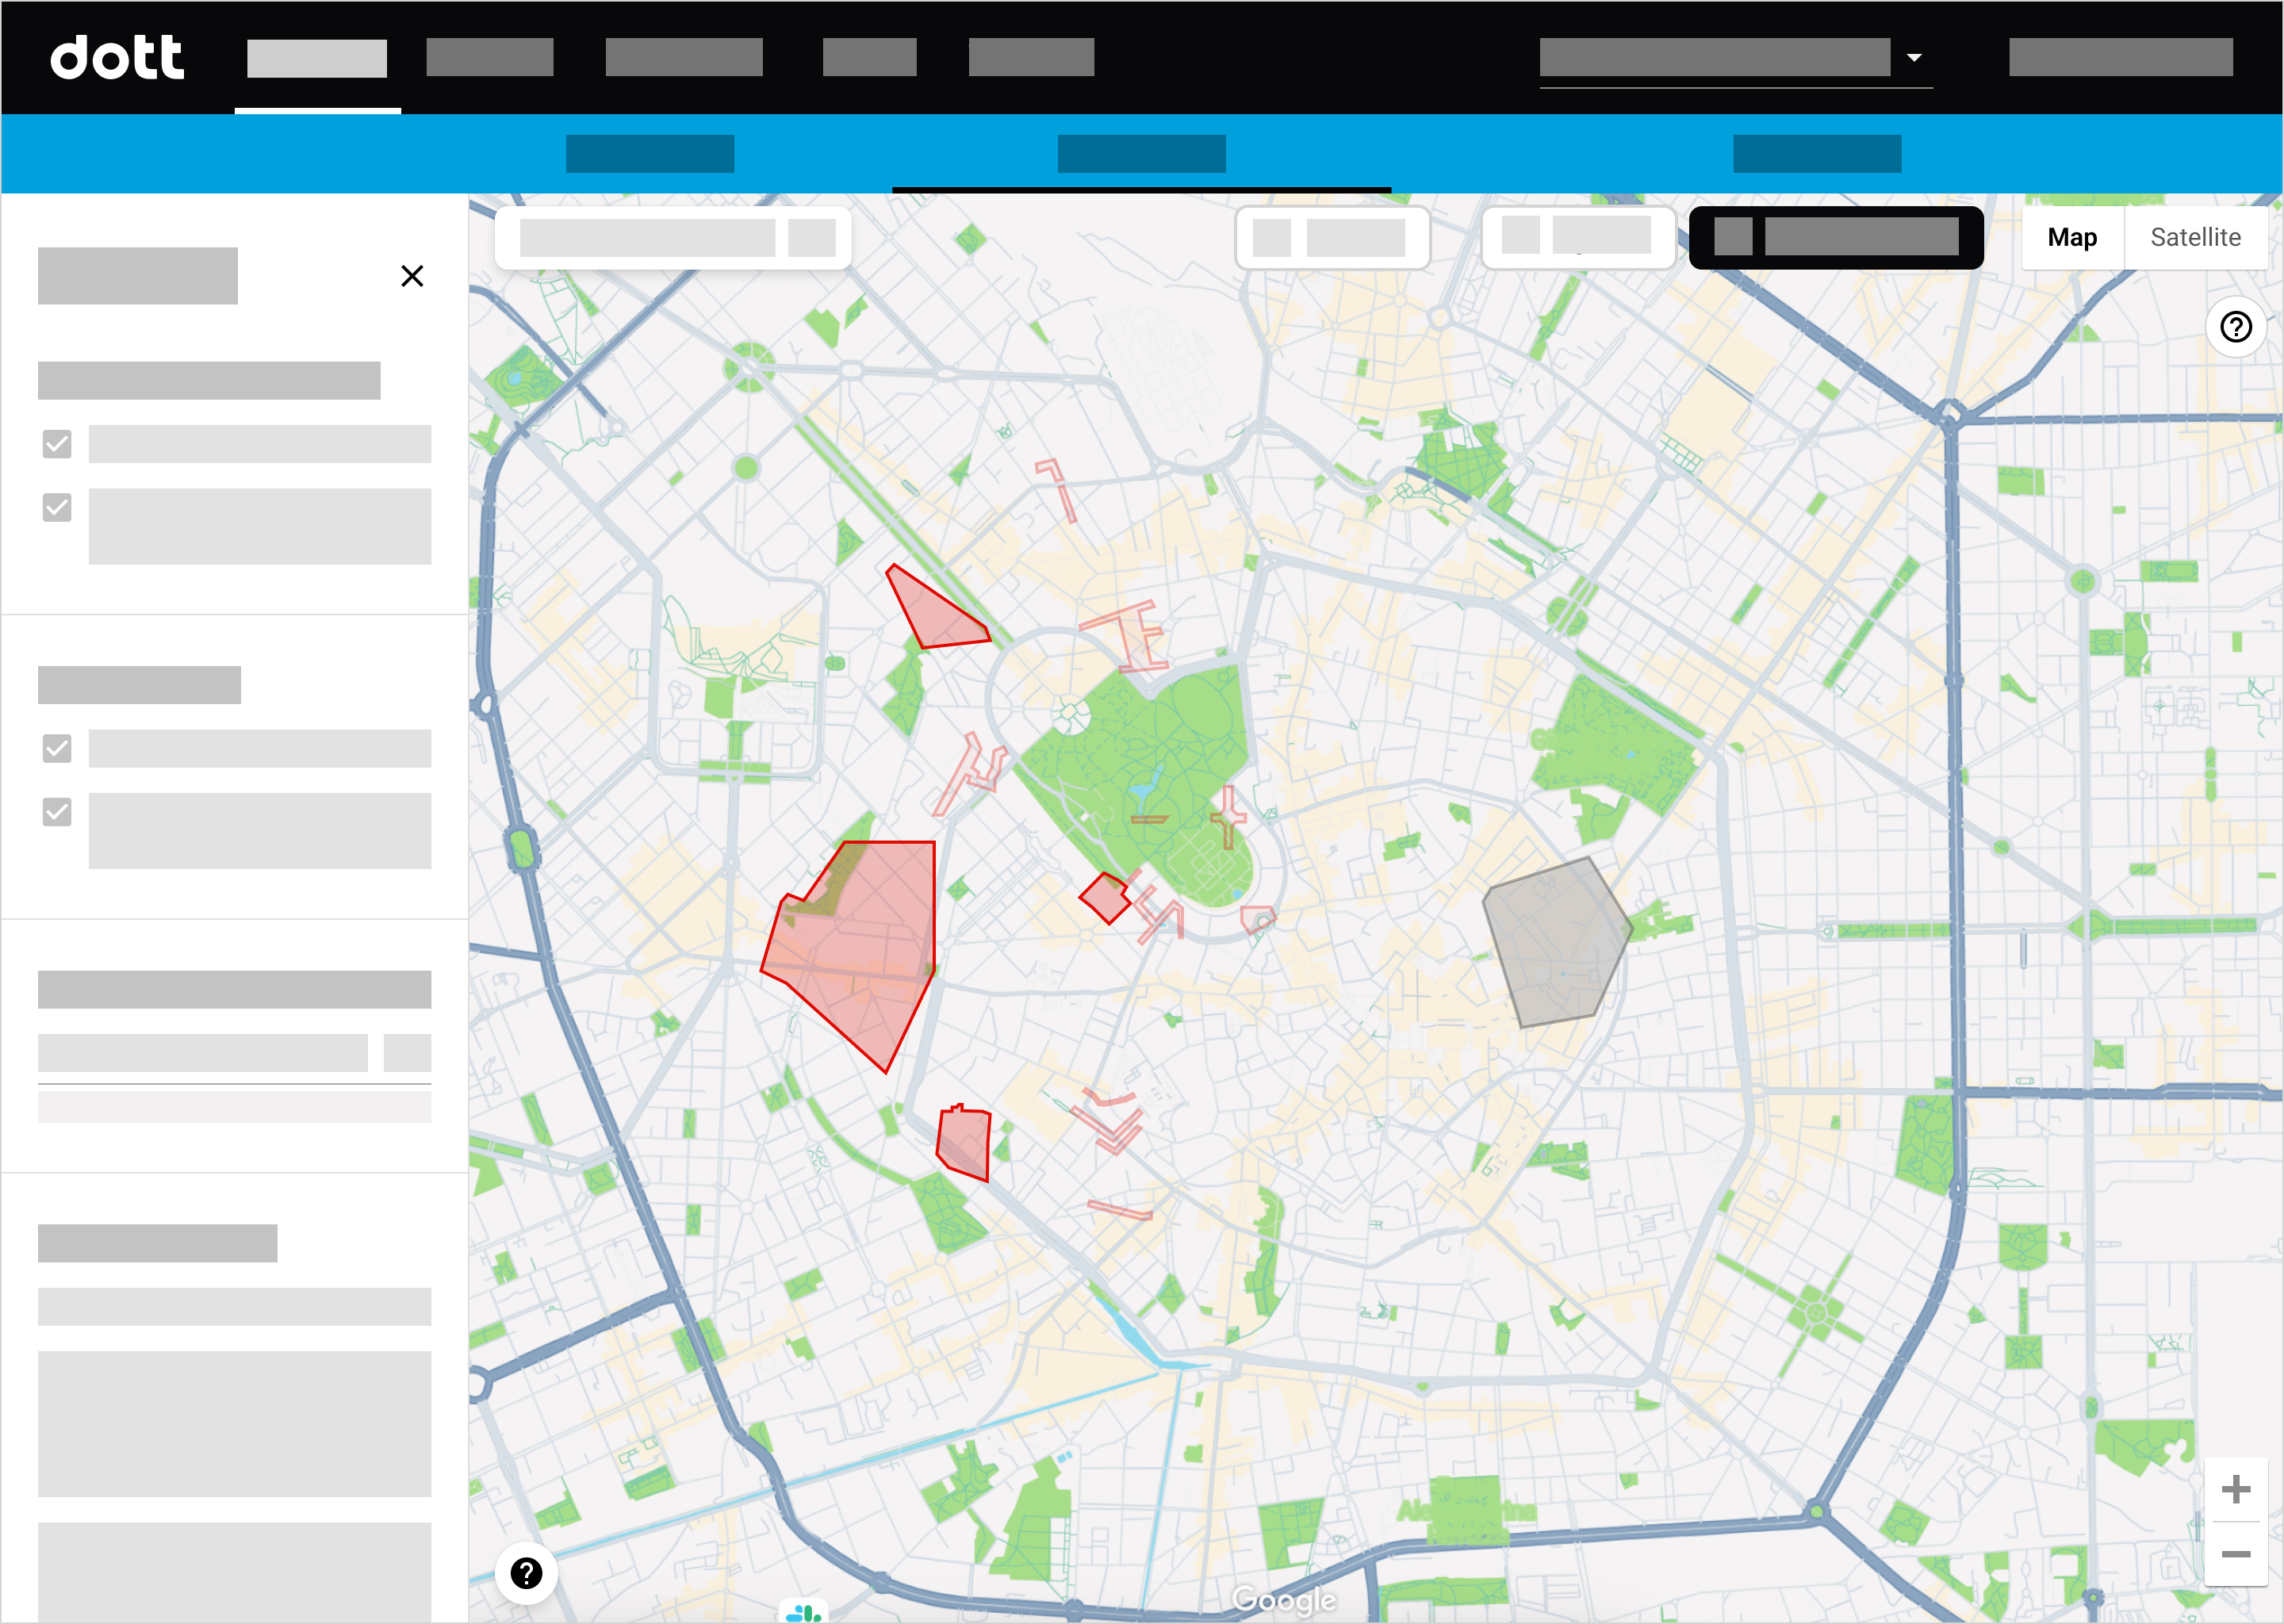This screenshot has height=1624, width=2284.
Task: Click the dark highlighted control above the map
Action: click(x=1837, y=237)
